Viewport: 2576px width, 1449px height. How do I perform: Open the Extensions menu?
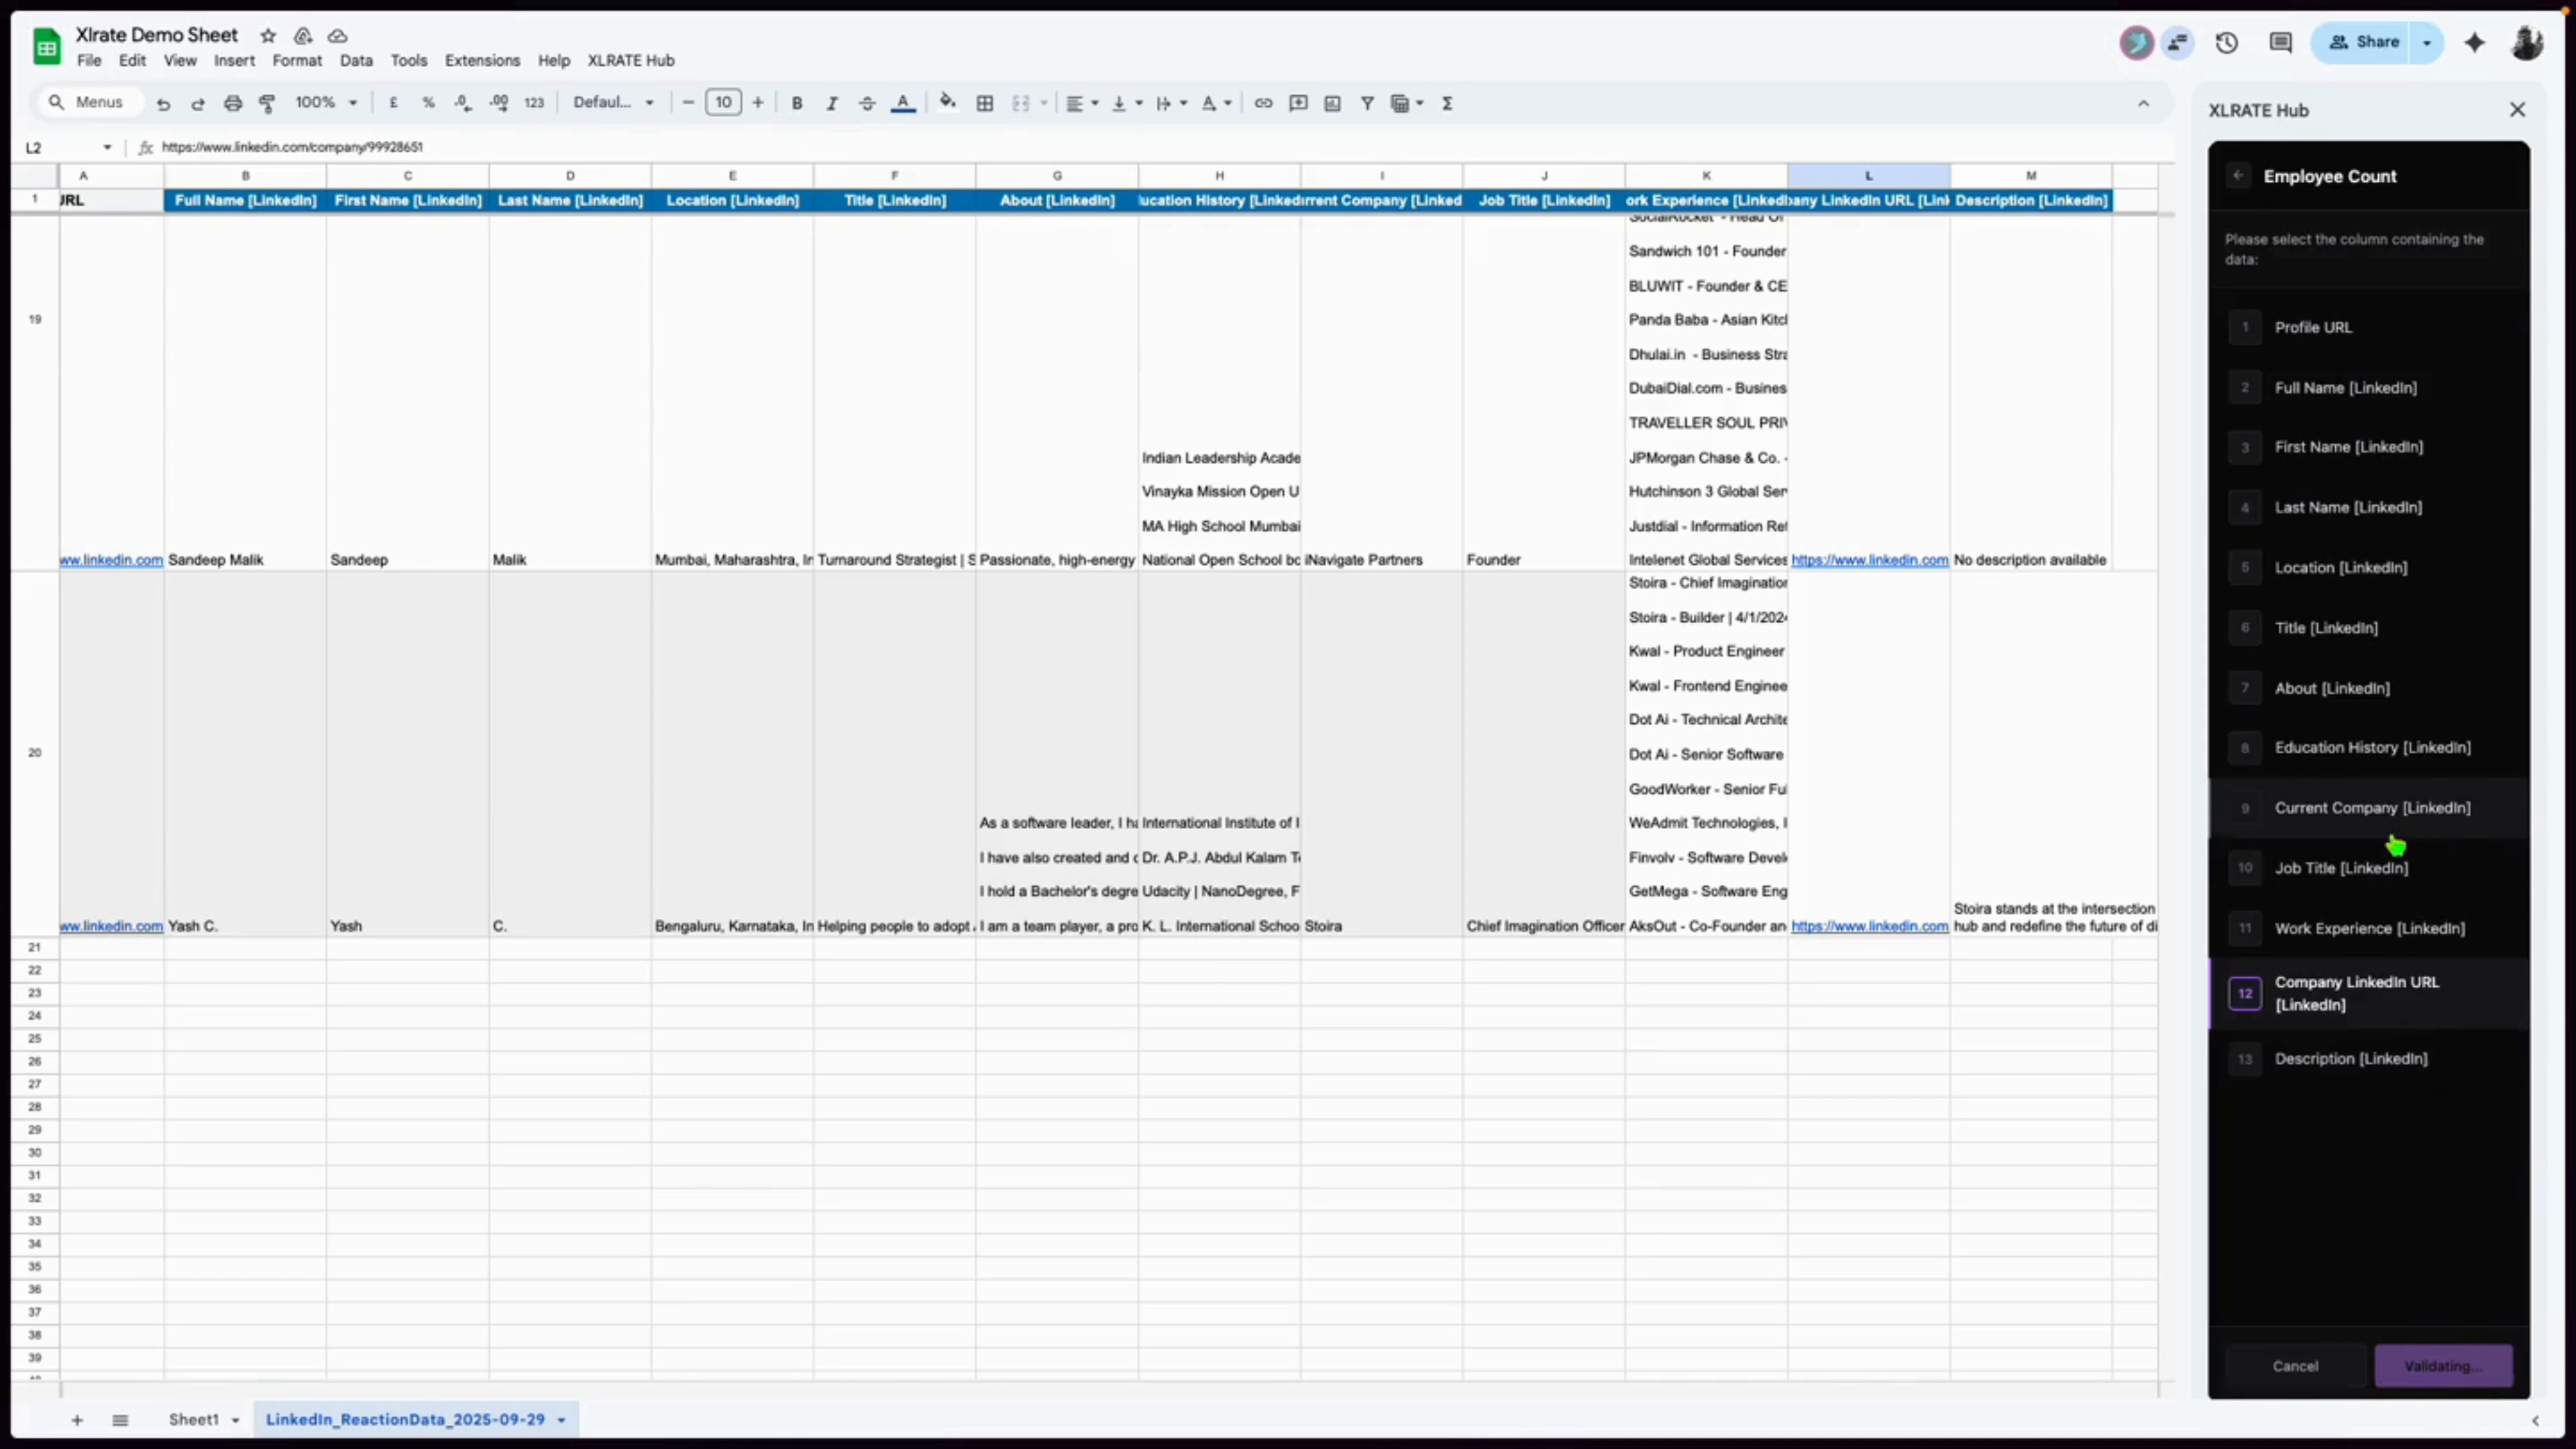point(482,61)
